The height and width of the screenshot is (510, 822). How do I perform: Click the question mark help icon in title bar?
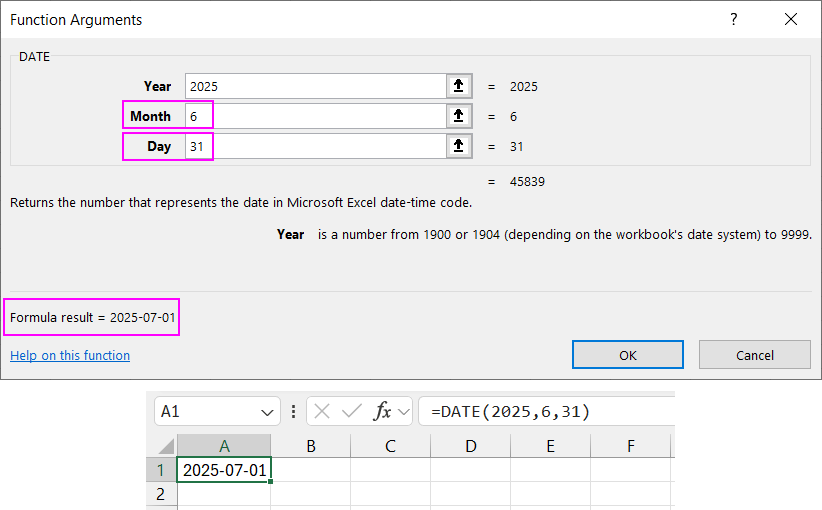pyautogui.click(x=734, y=20)
